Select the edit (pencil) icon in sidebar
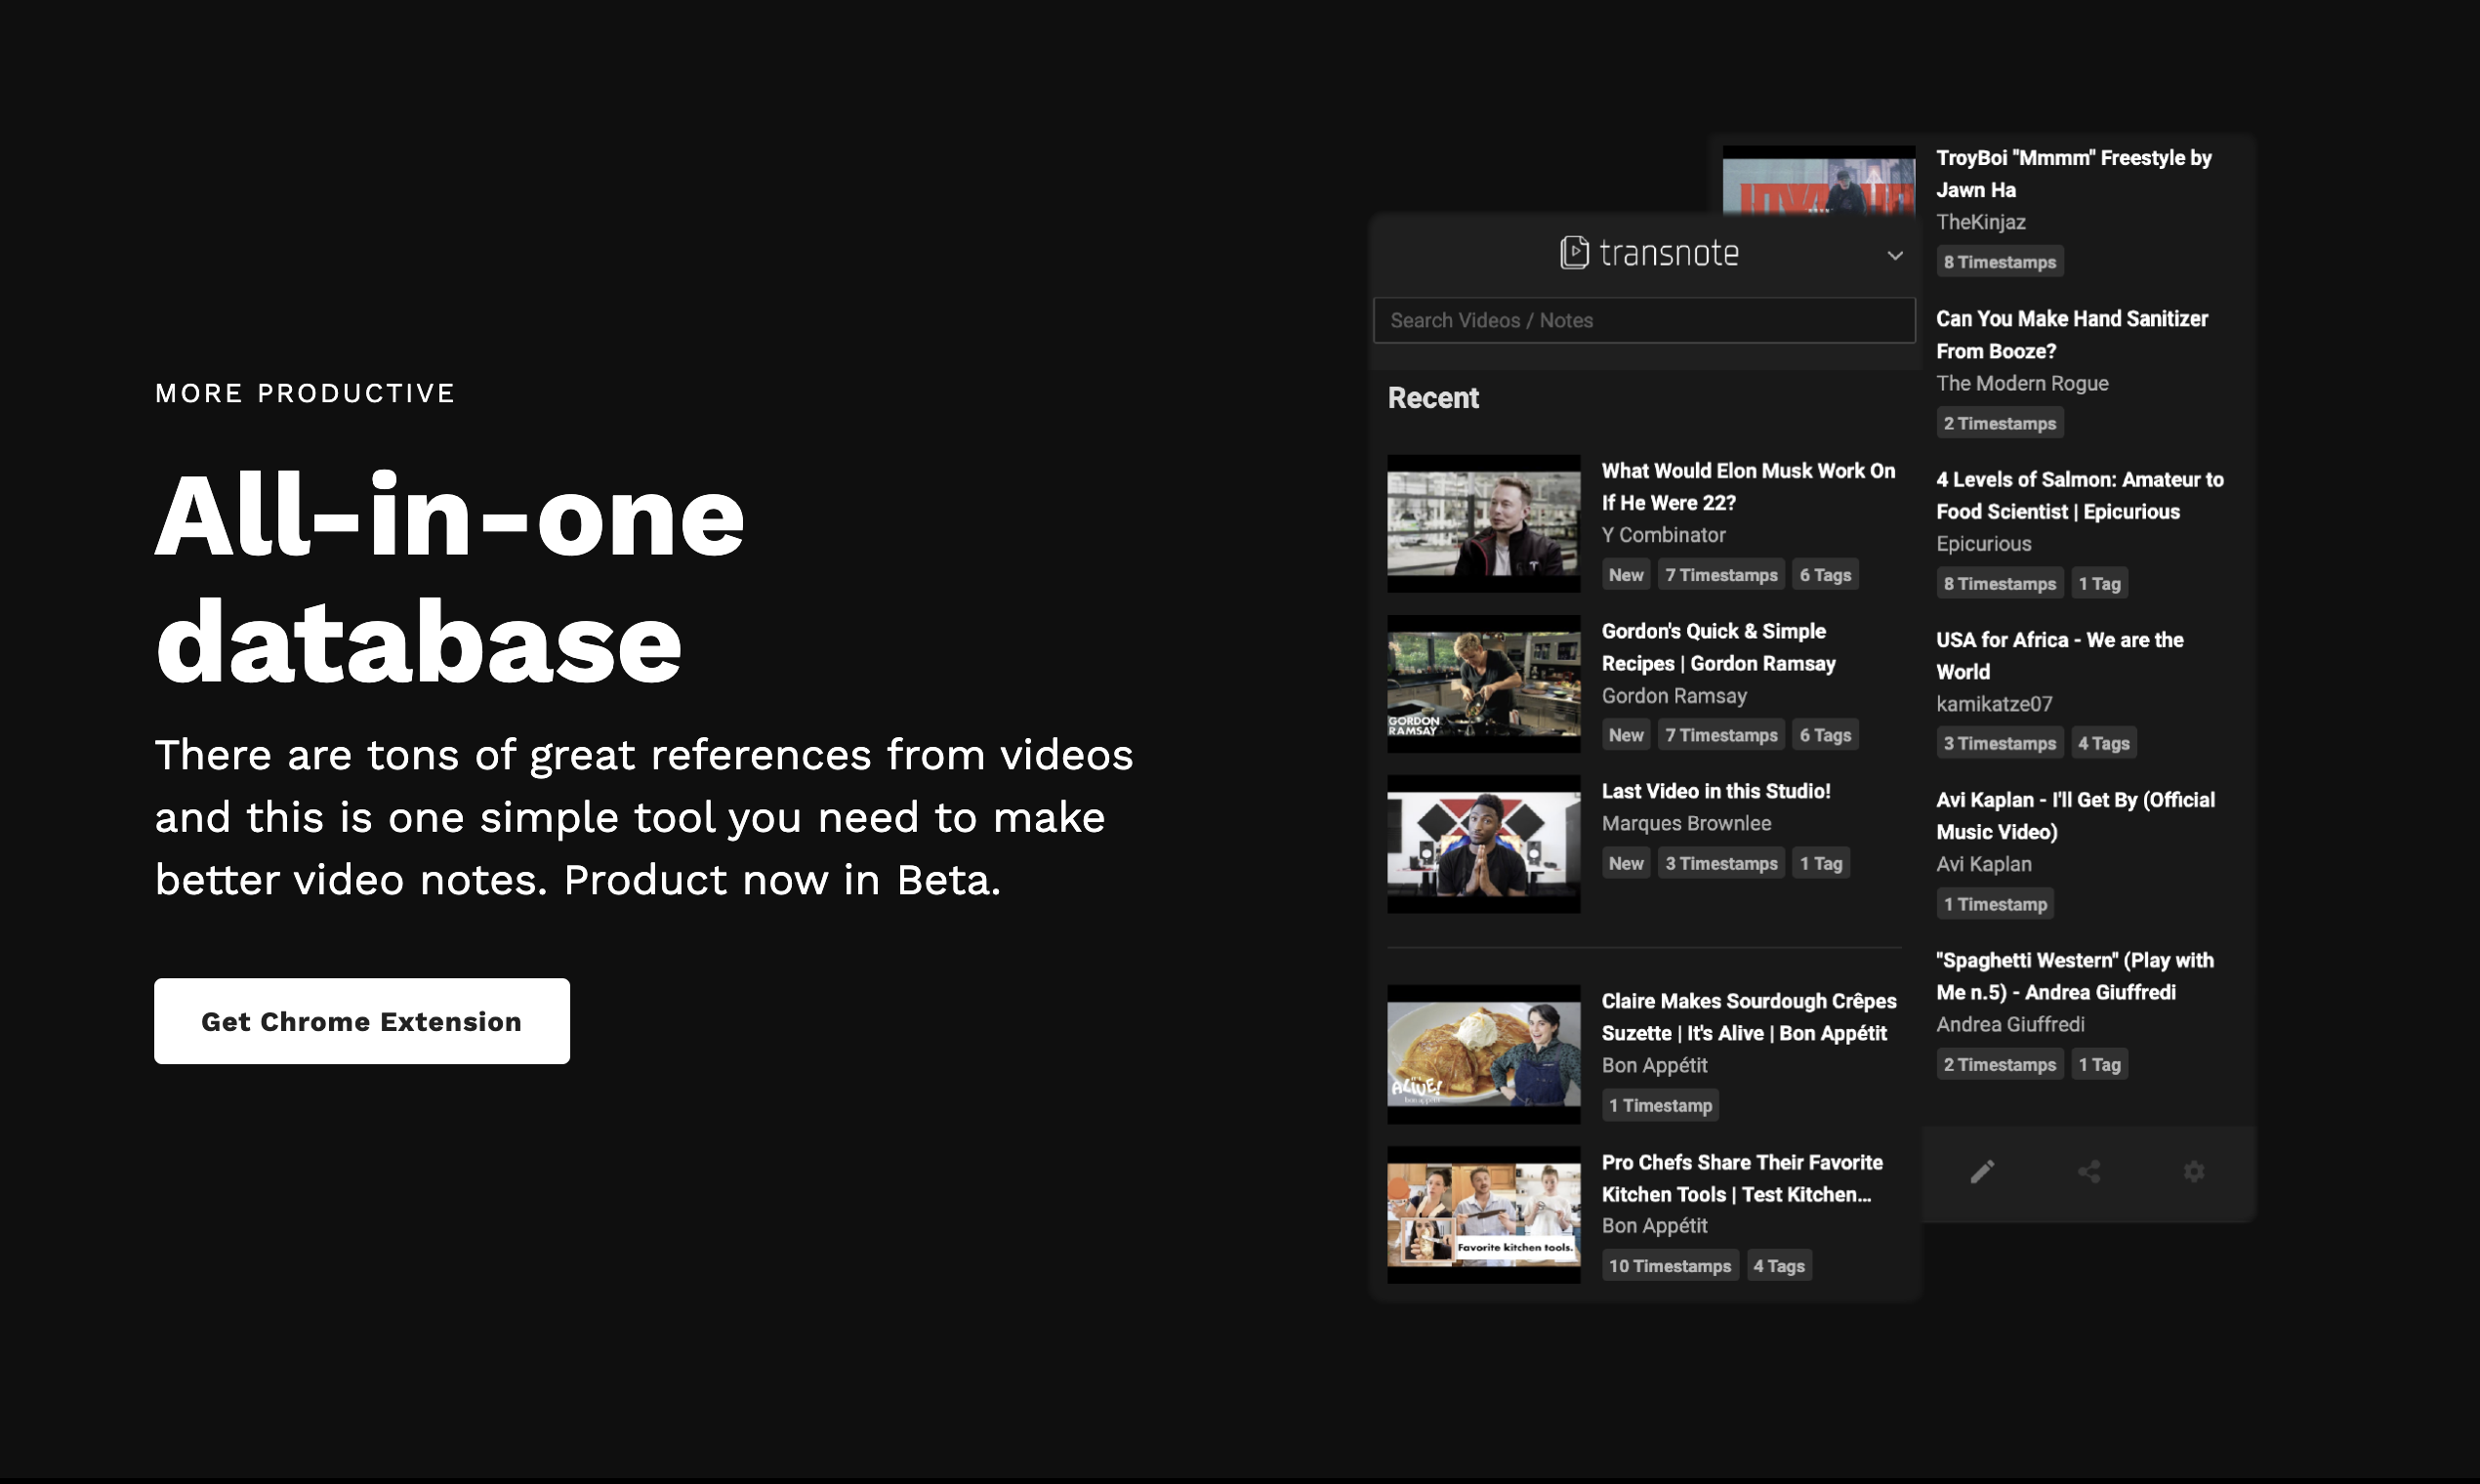This screenshot has height=1484, width=2480. [1983, 1171]
